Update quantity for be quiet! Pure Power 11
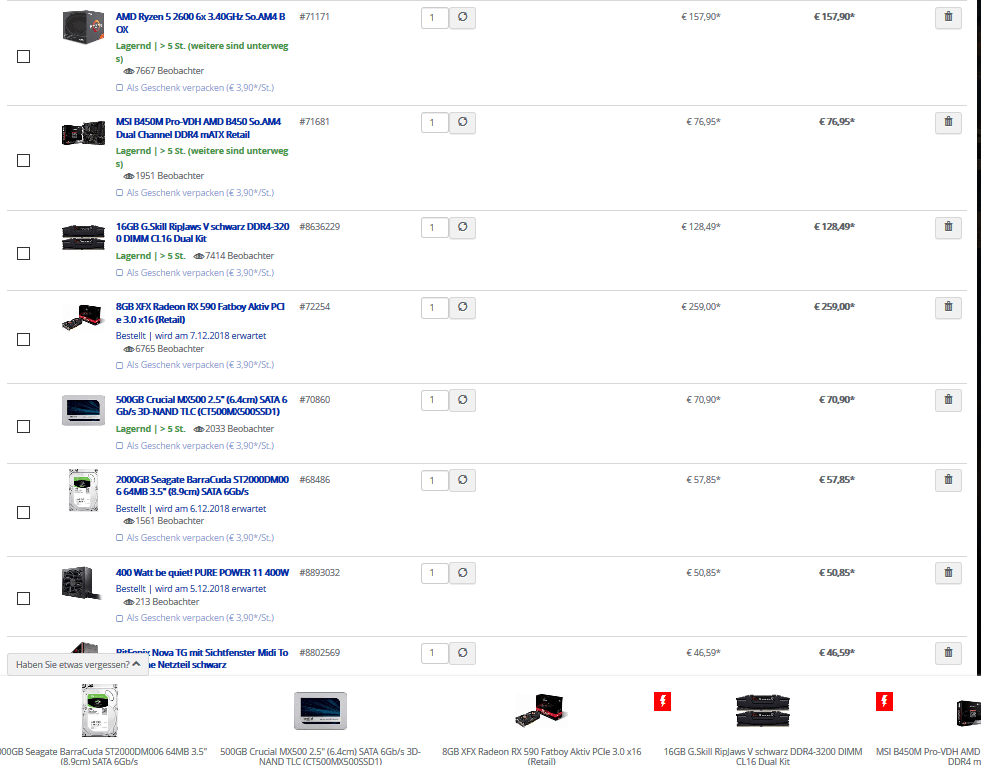Viewport: 981px width, 765px height. coord(462,573)
